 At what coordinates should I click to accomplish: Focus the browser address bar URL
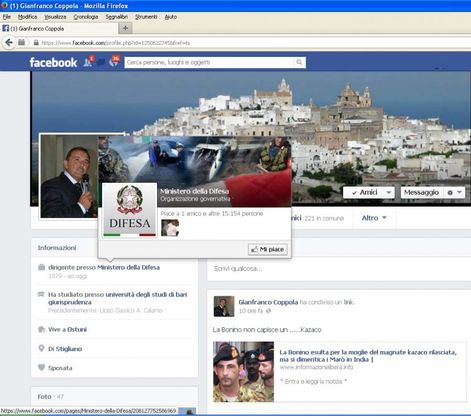116,43
